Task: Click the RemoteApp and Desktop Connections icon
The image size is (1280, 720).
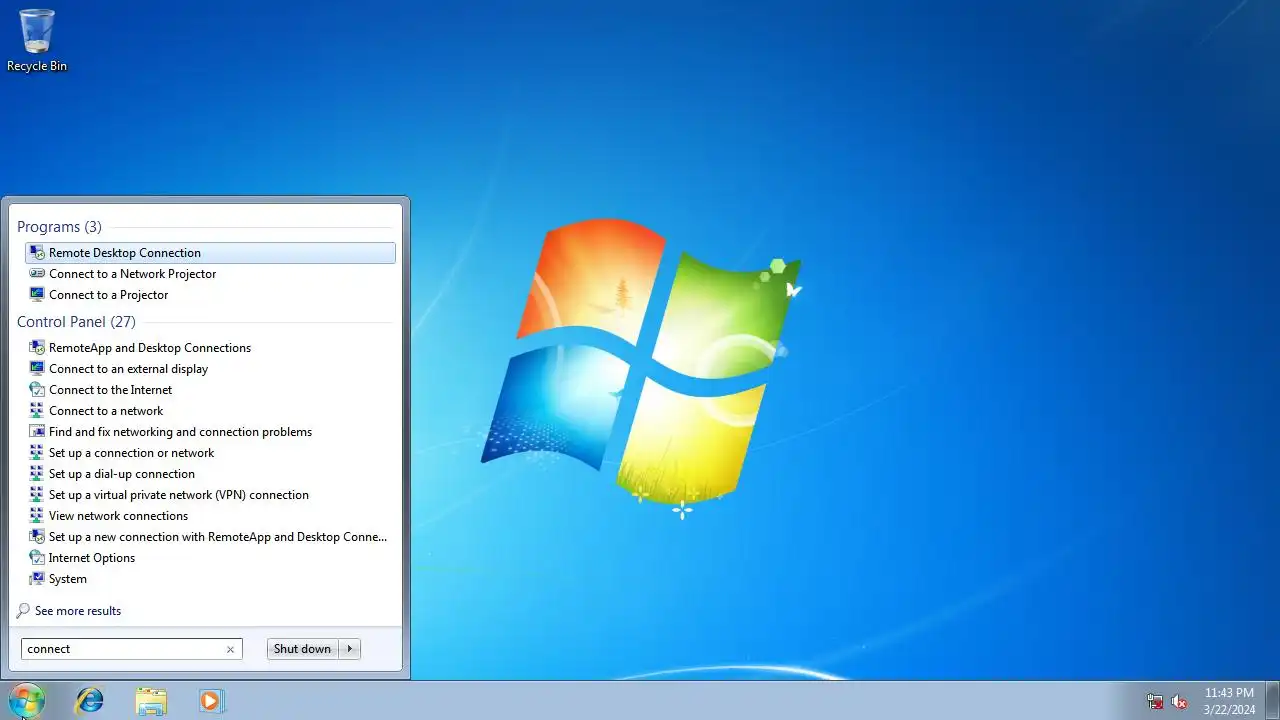Action: (x=37, y=348)
